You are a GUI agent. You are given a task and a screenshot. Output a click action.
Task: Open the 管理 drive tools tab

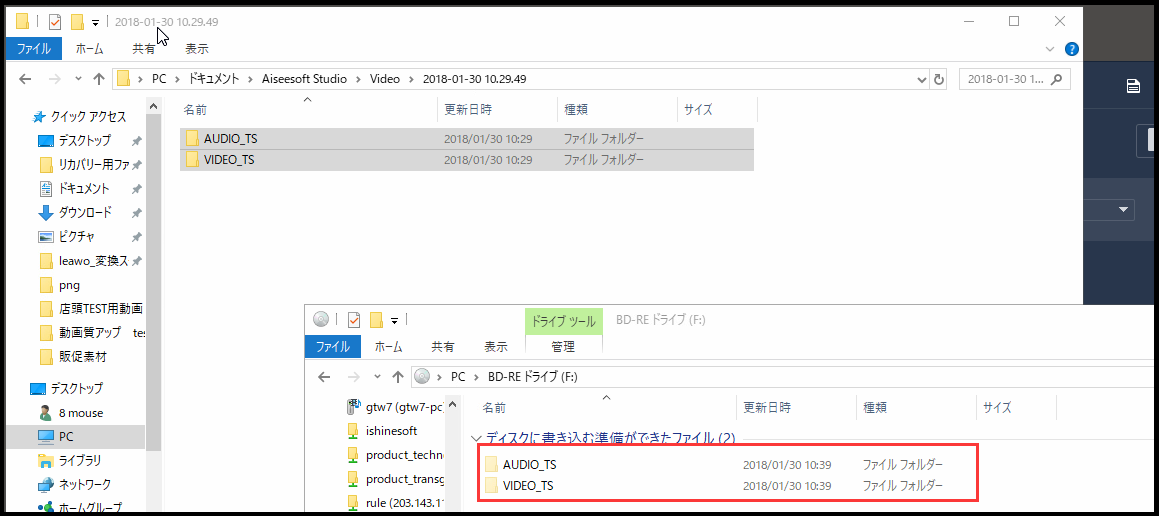point(563,346)
